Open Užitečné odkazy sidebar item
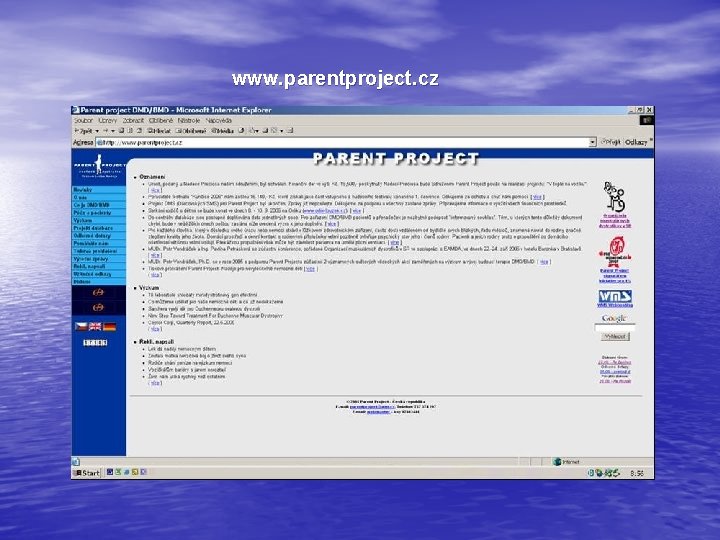Screen dimensions: 720x540 [99, 274]
